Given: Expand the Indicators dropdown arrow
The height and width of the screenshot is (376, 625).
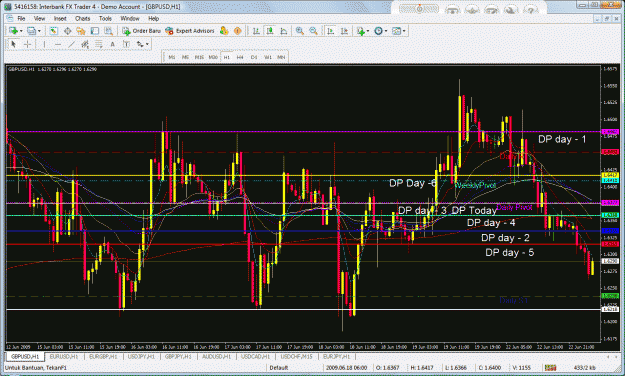Looking at the screenshot, I should pyautogui.click(x=368, y=31).
